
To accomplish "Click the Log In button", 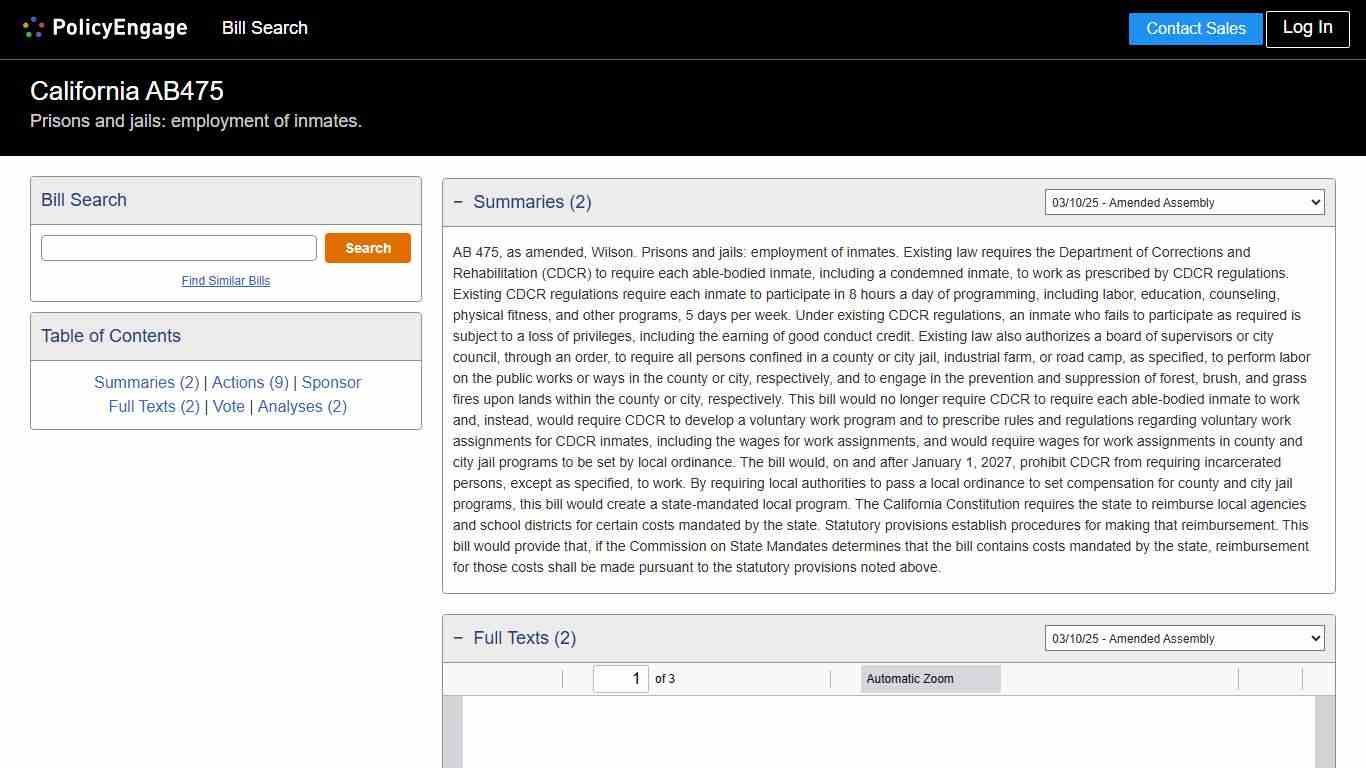I will point(1307,28).
